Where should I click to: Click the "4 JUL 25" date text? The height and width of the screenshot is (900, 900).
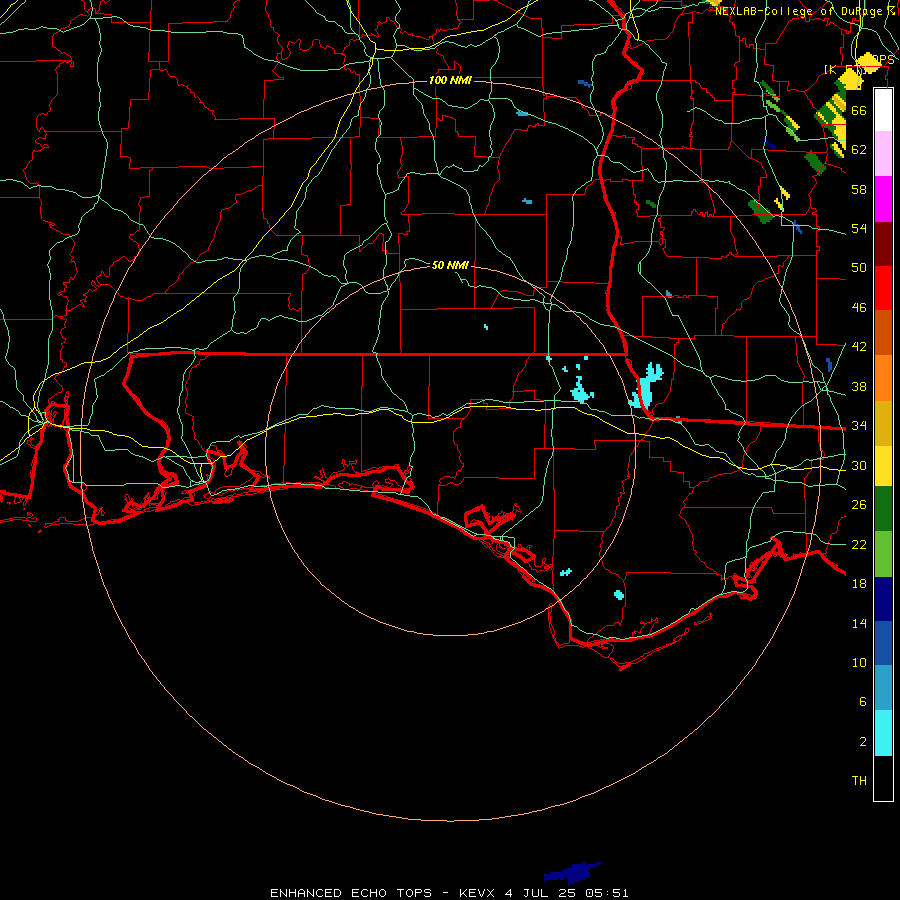click(542, 893)
